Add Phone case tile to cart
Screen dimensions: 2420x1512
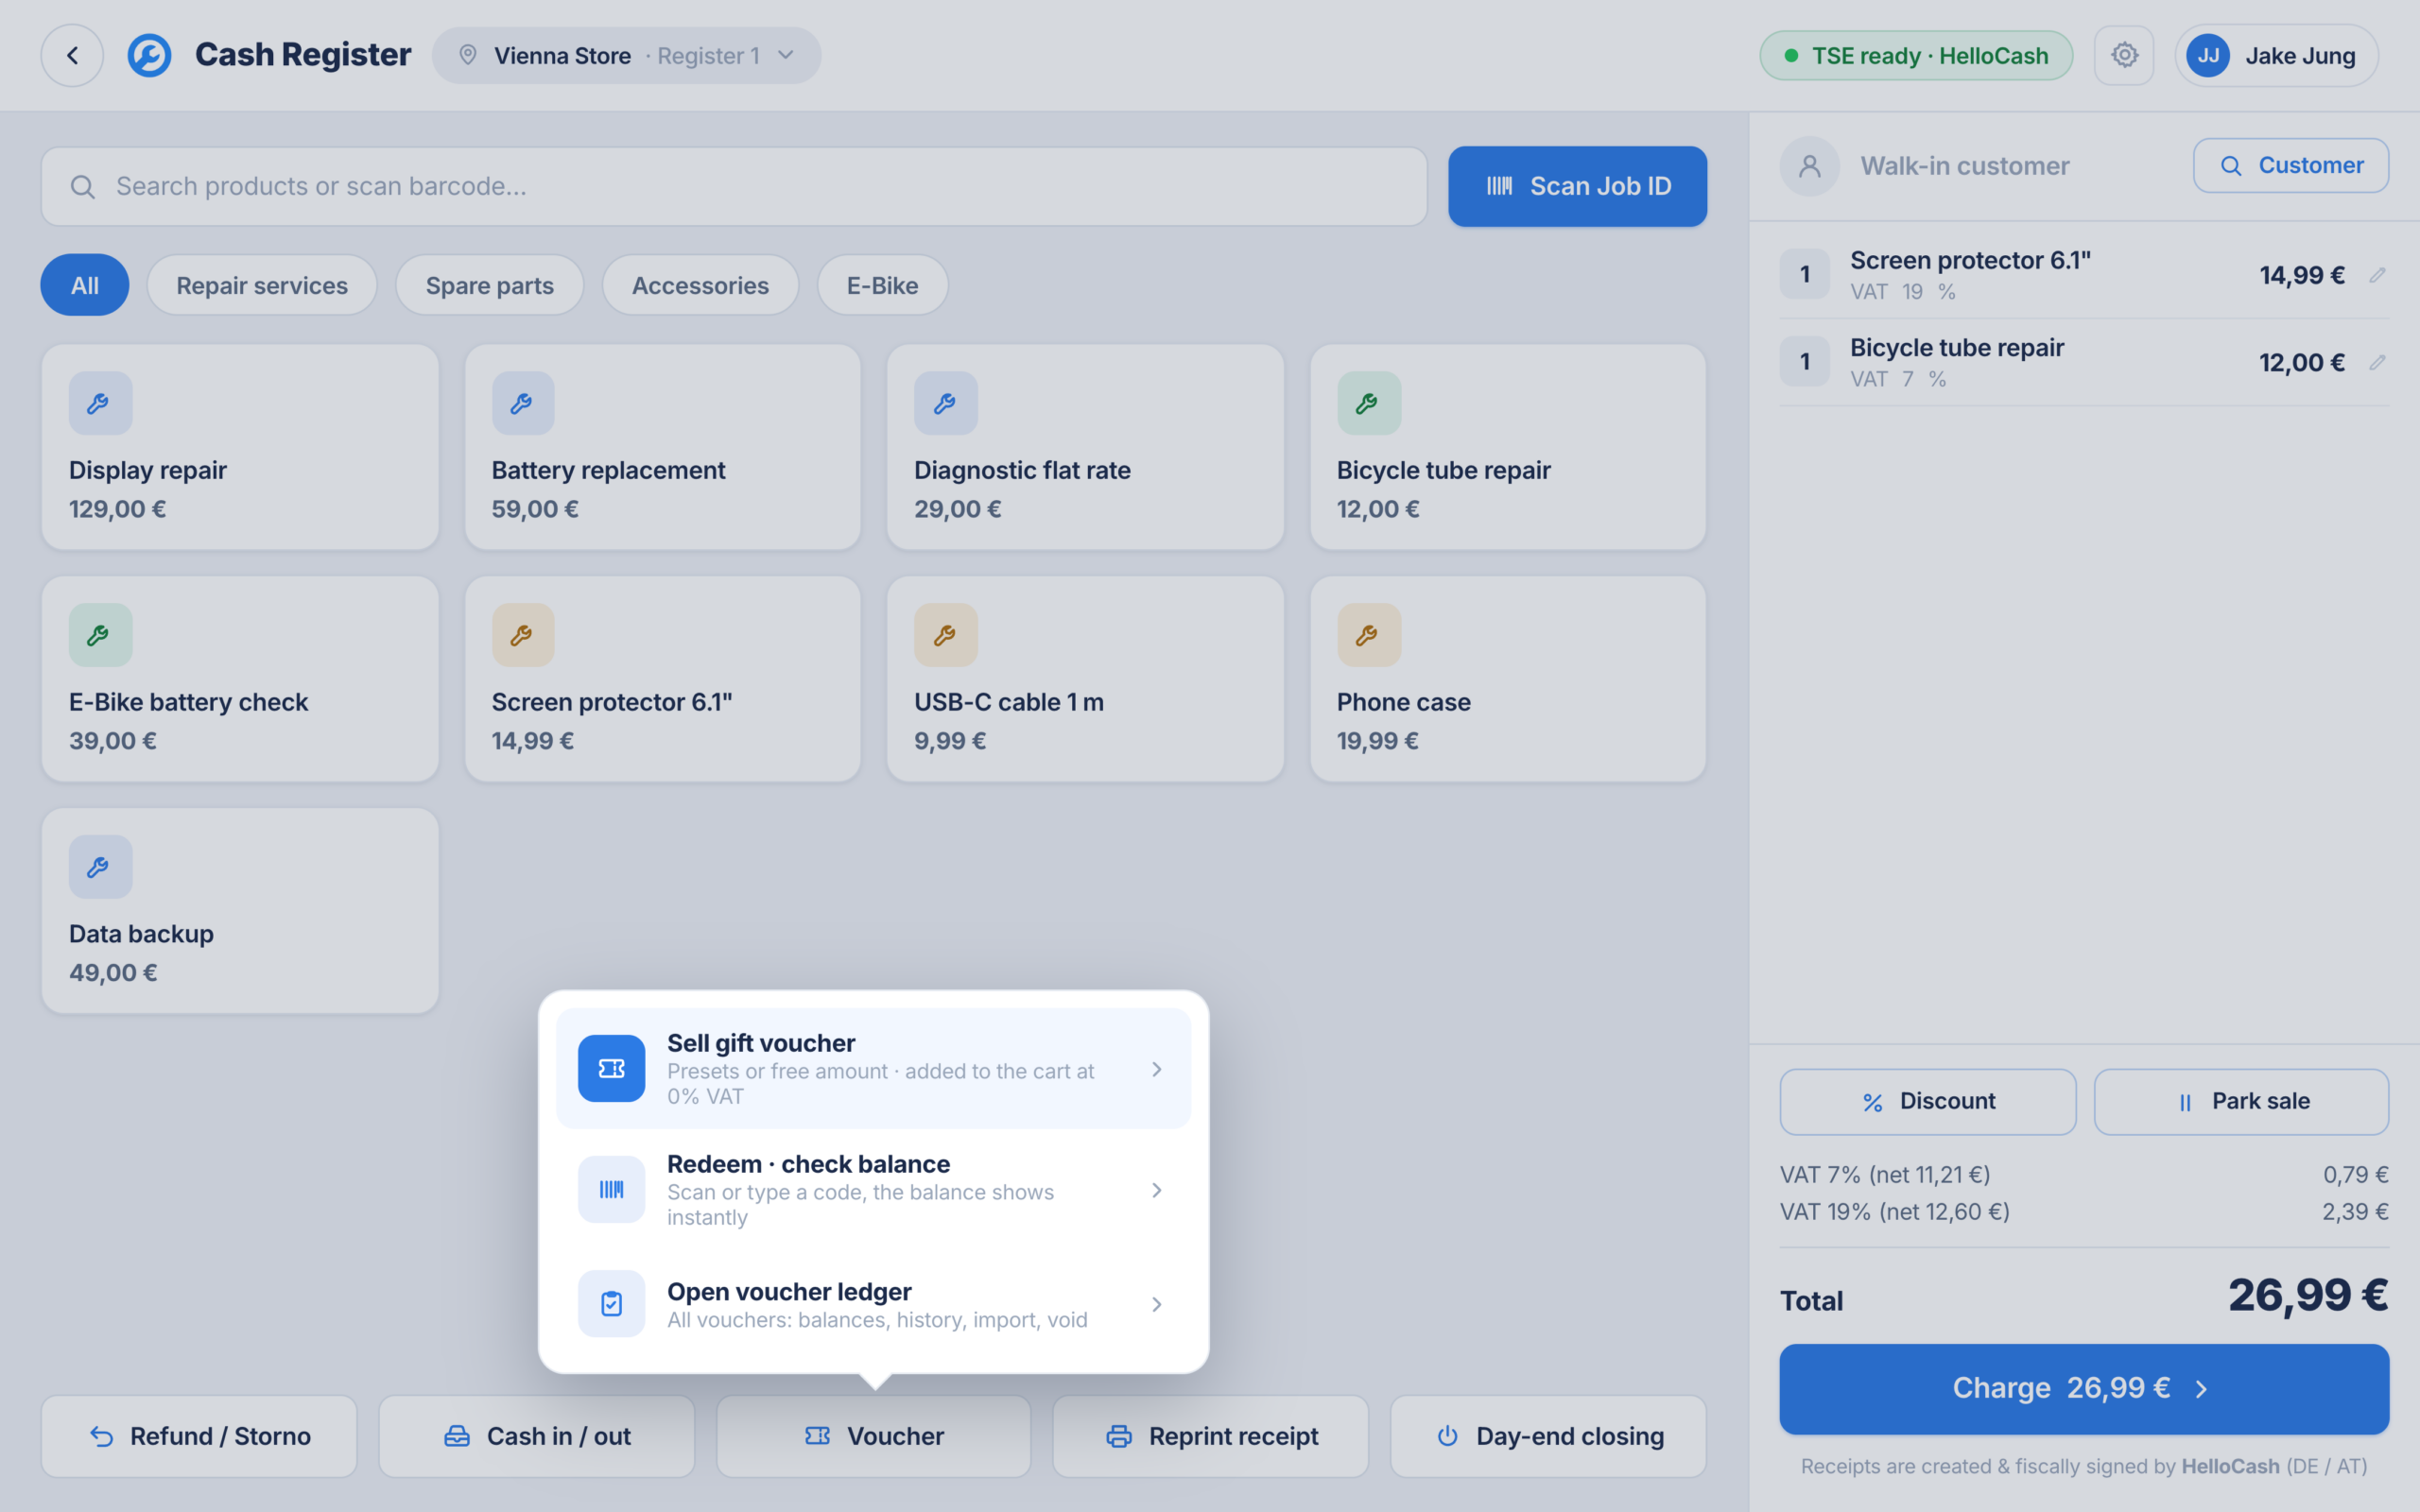[x=1508, y=679]
